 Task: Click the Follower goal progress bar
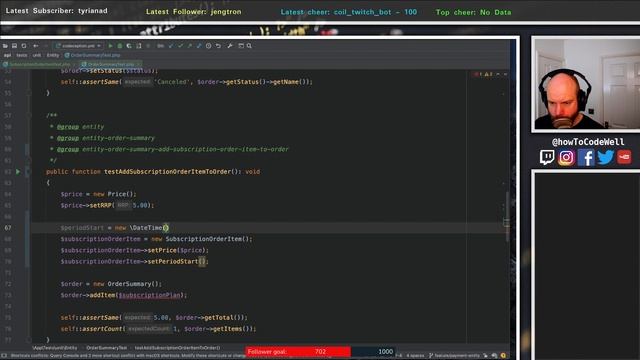[x=320, y=351]
